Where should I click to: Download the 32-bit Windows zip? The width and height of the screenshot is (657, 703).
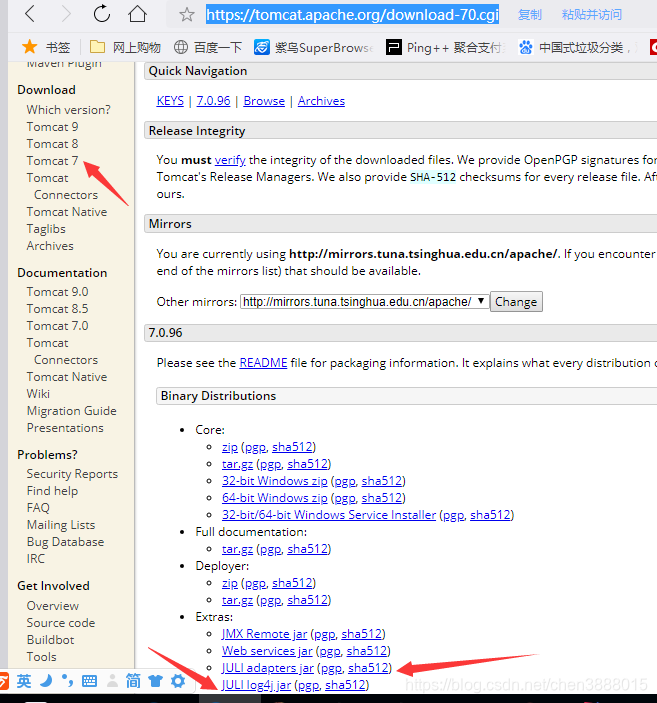point(274,481)
